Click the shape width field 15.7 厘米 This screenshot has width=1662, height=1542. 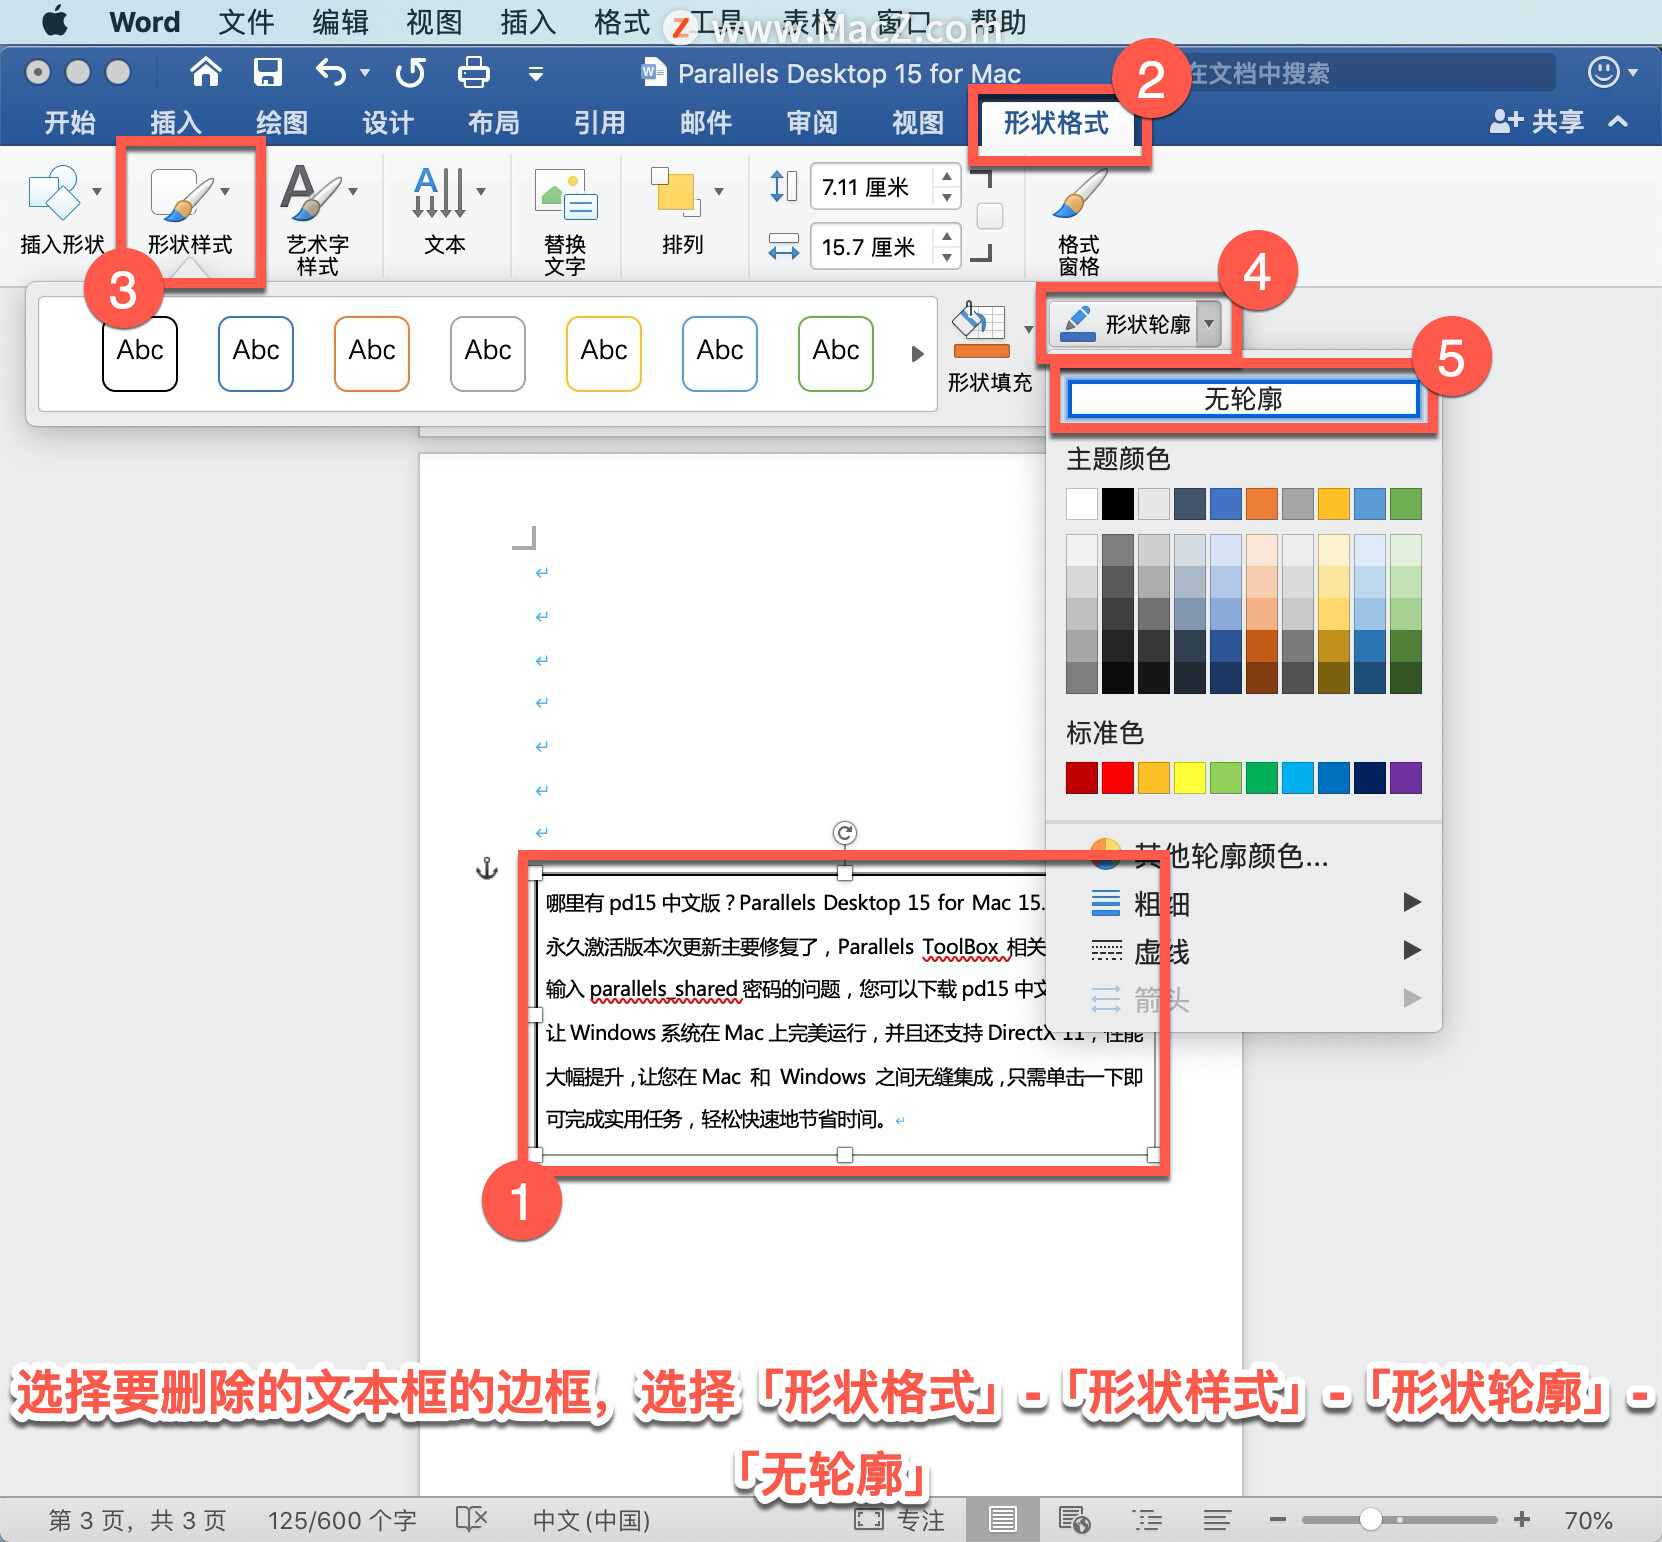tap(872, 246)
